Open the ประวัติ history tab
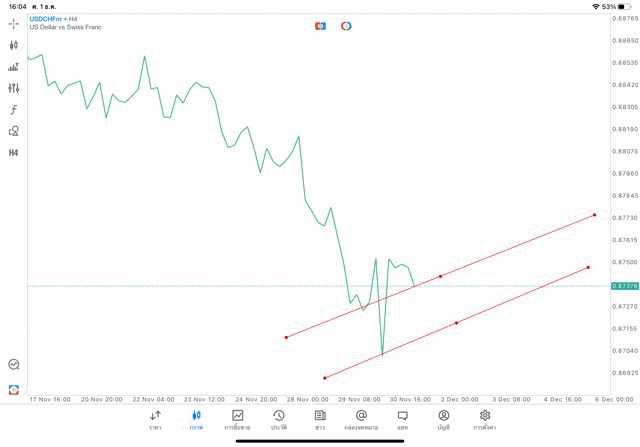The height and width of the screenshot is (447, 640). tap(279, 419)
